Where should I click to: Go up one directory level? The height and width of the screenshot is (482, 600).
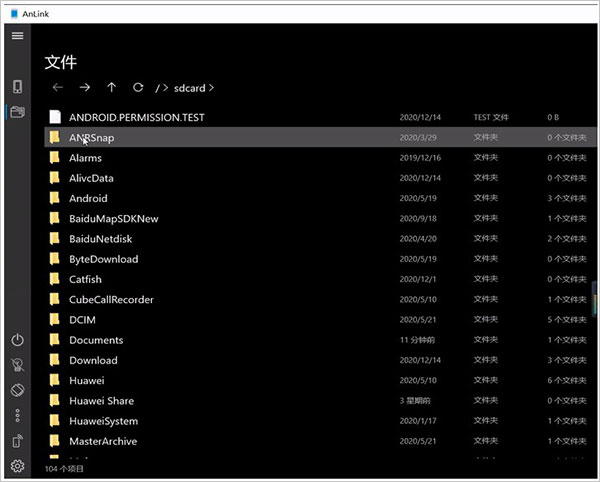tap(111, 88)
